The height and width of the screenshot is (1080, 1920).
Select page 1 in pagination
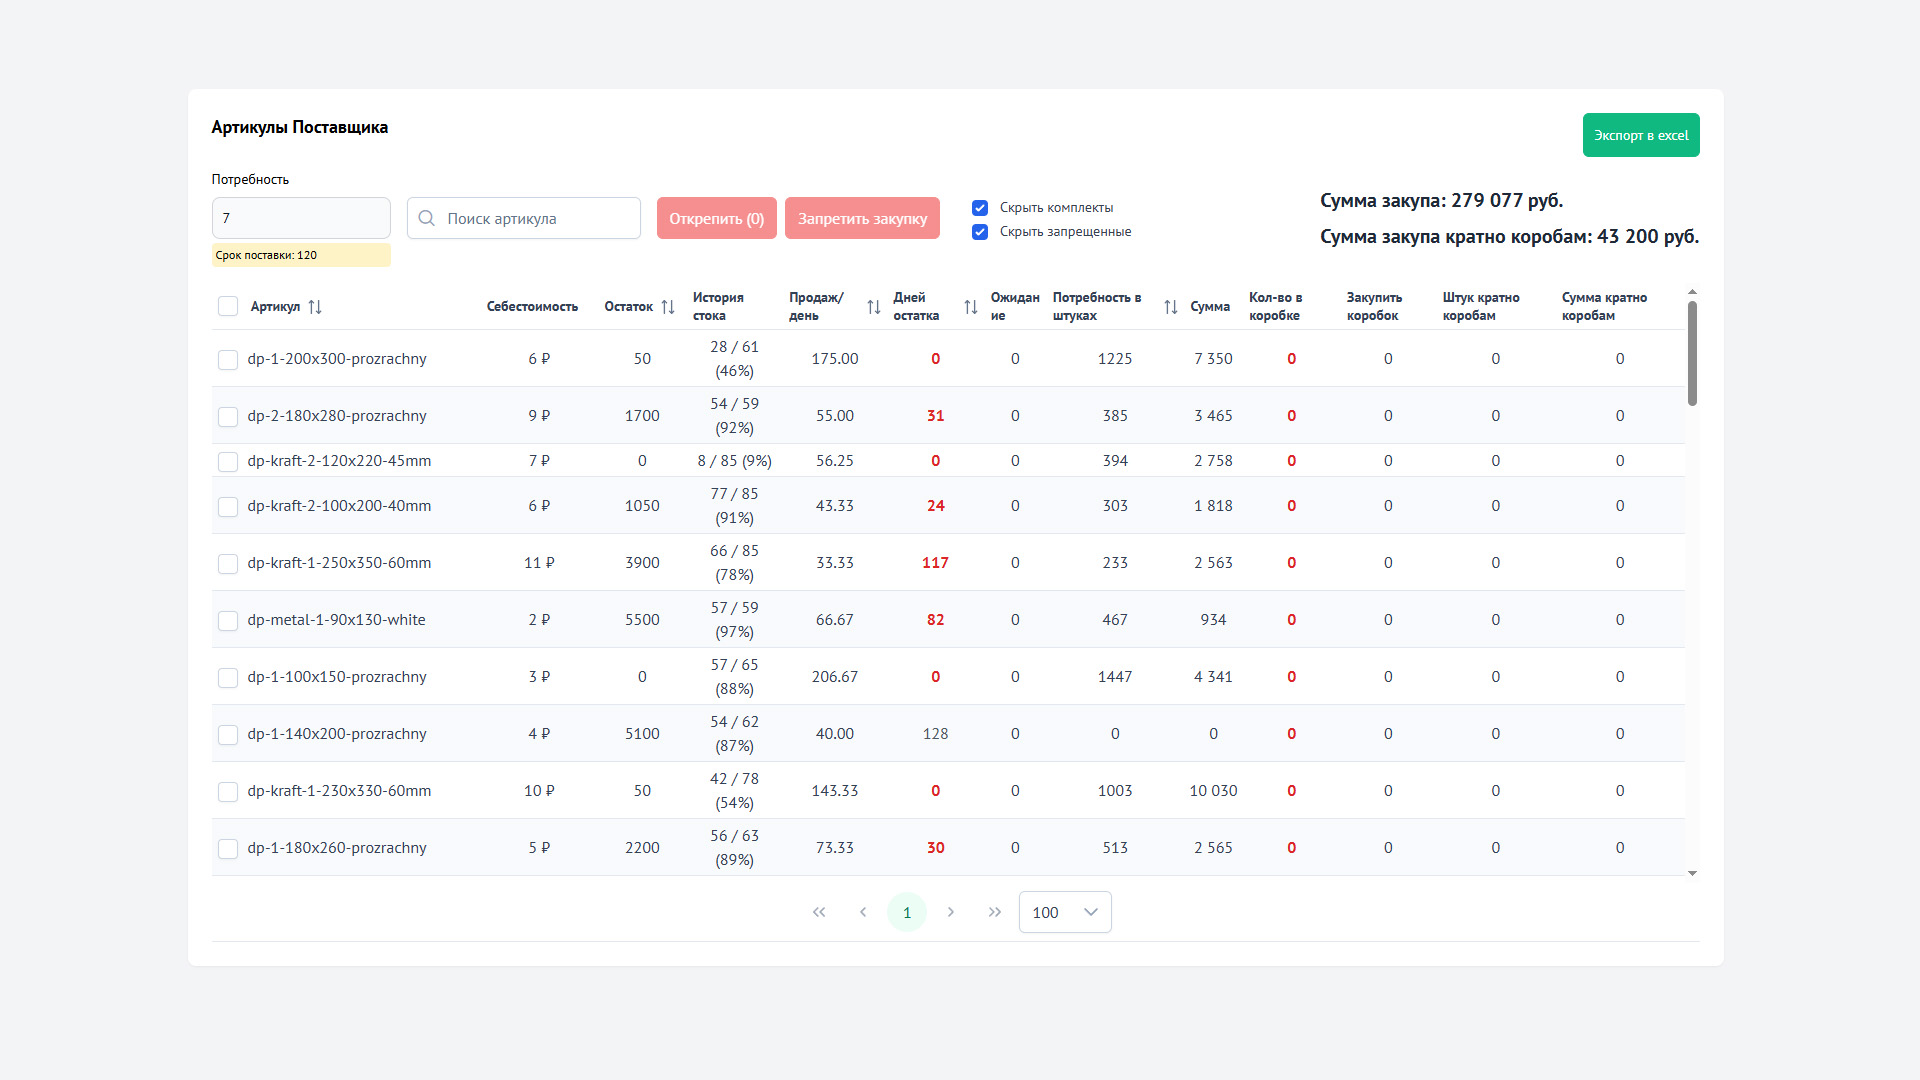pyautogui.click(x=907, y=912)
